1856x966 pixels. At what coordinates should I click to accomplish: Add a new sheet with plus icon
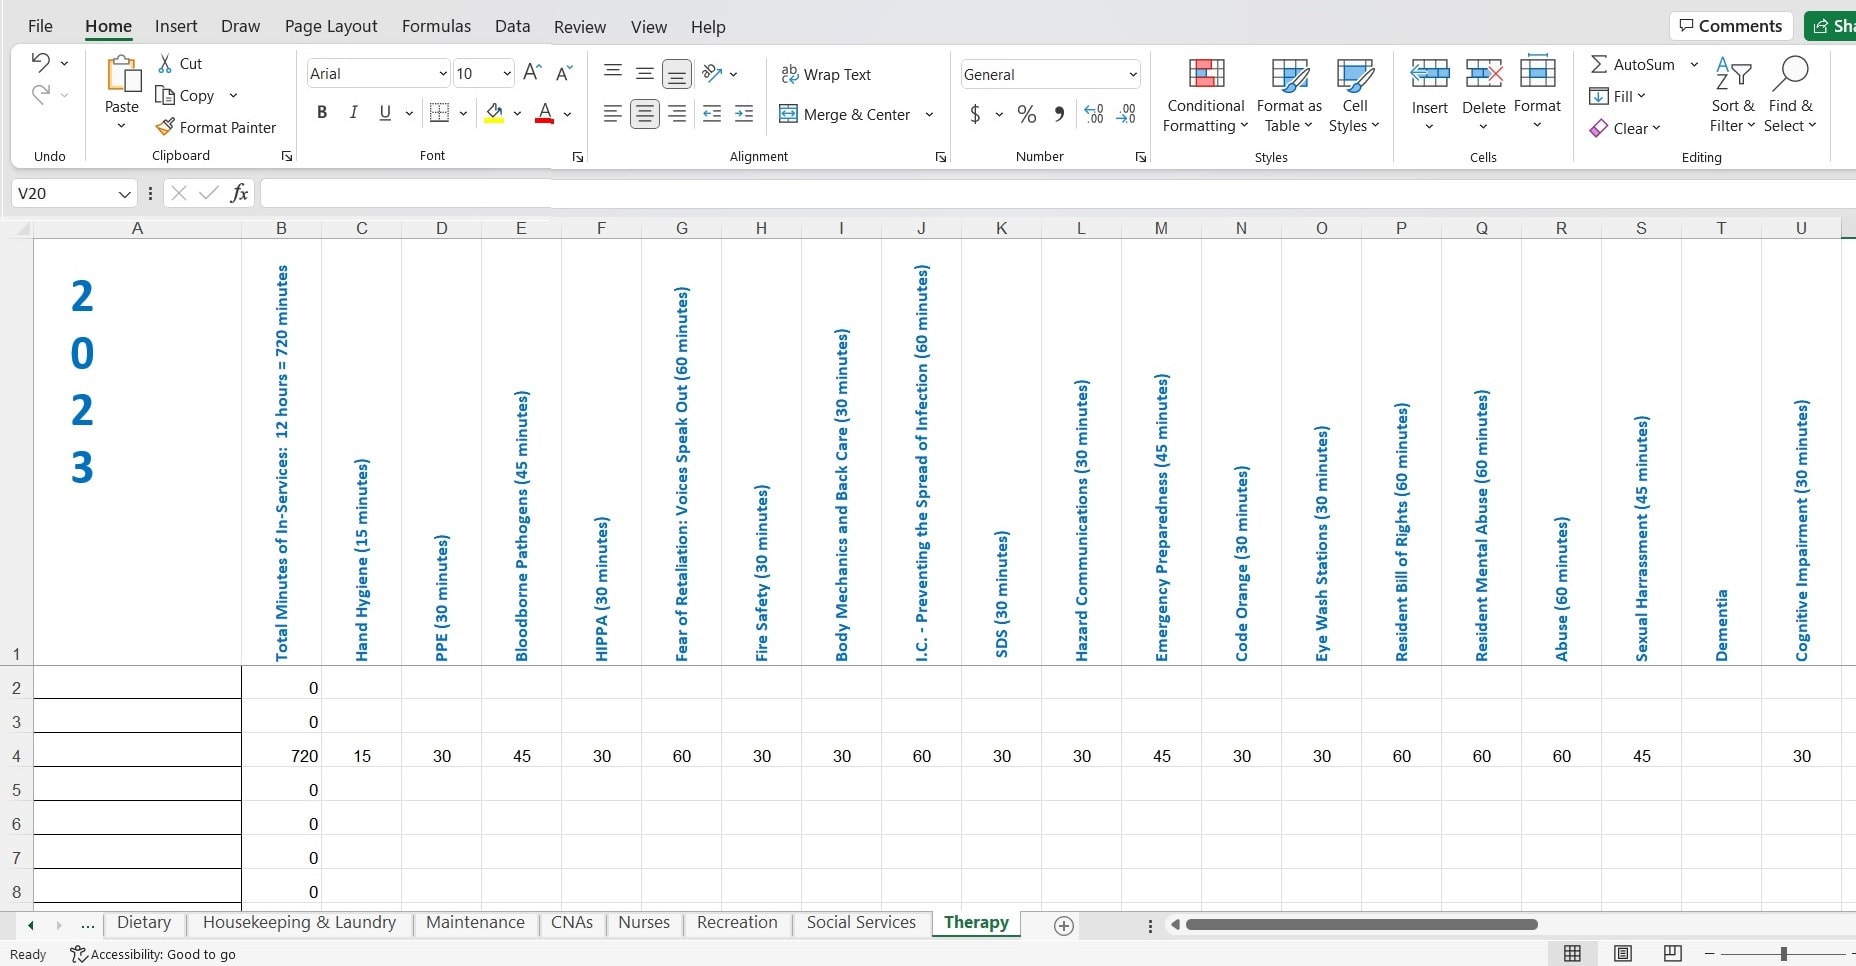click(1064, 926)
